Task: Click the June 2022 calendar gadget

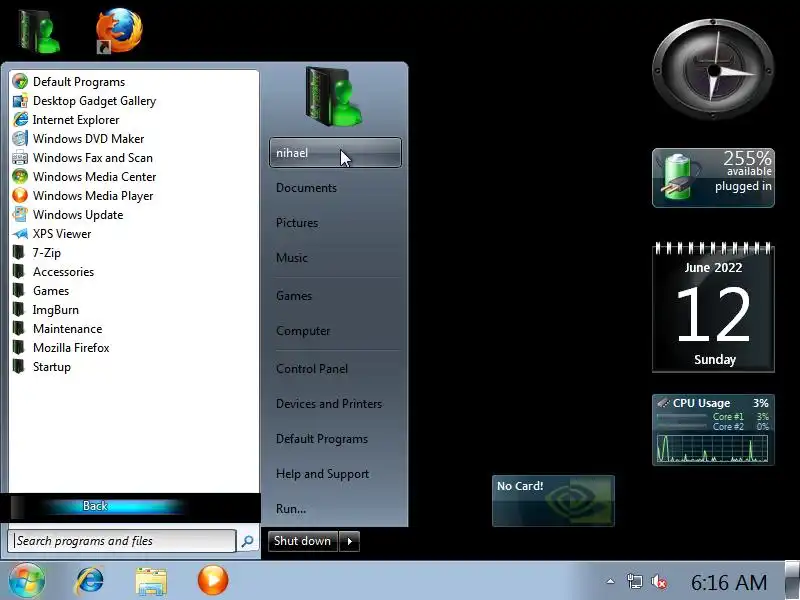Action: [713, 307]
